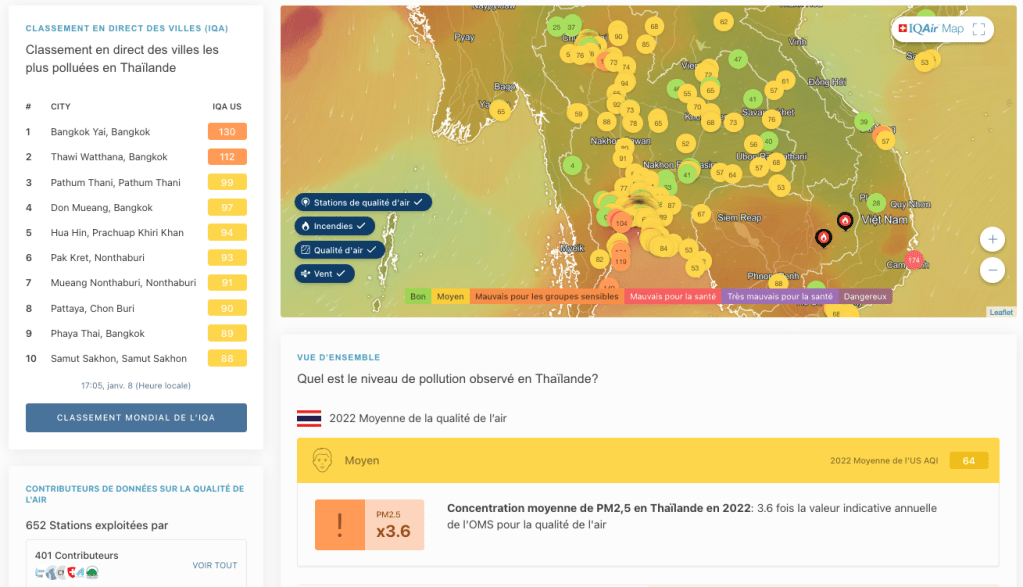
Task: Click the Leaflet attribution link
Action: (1001, 312)
